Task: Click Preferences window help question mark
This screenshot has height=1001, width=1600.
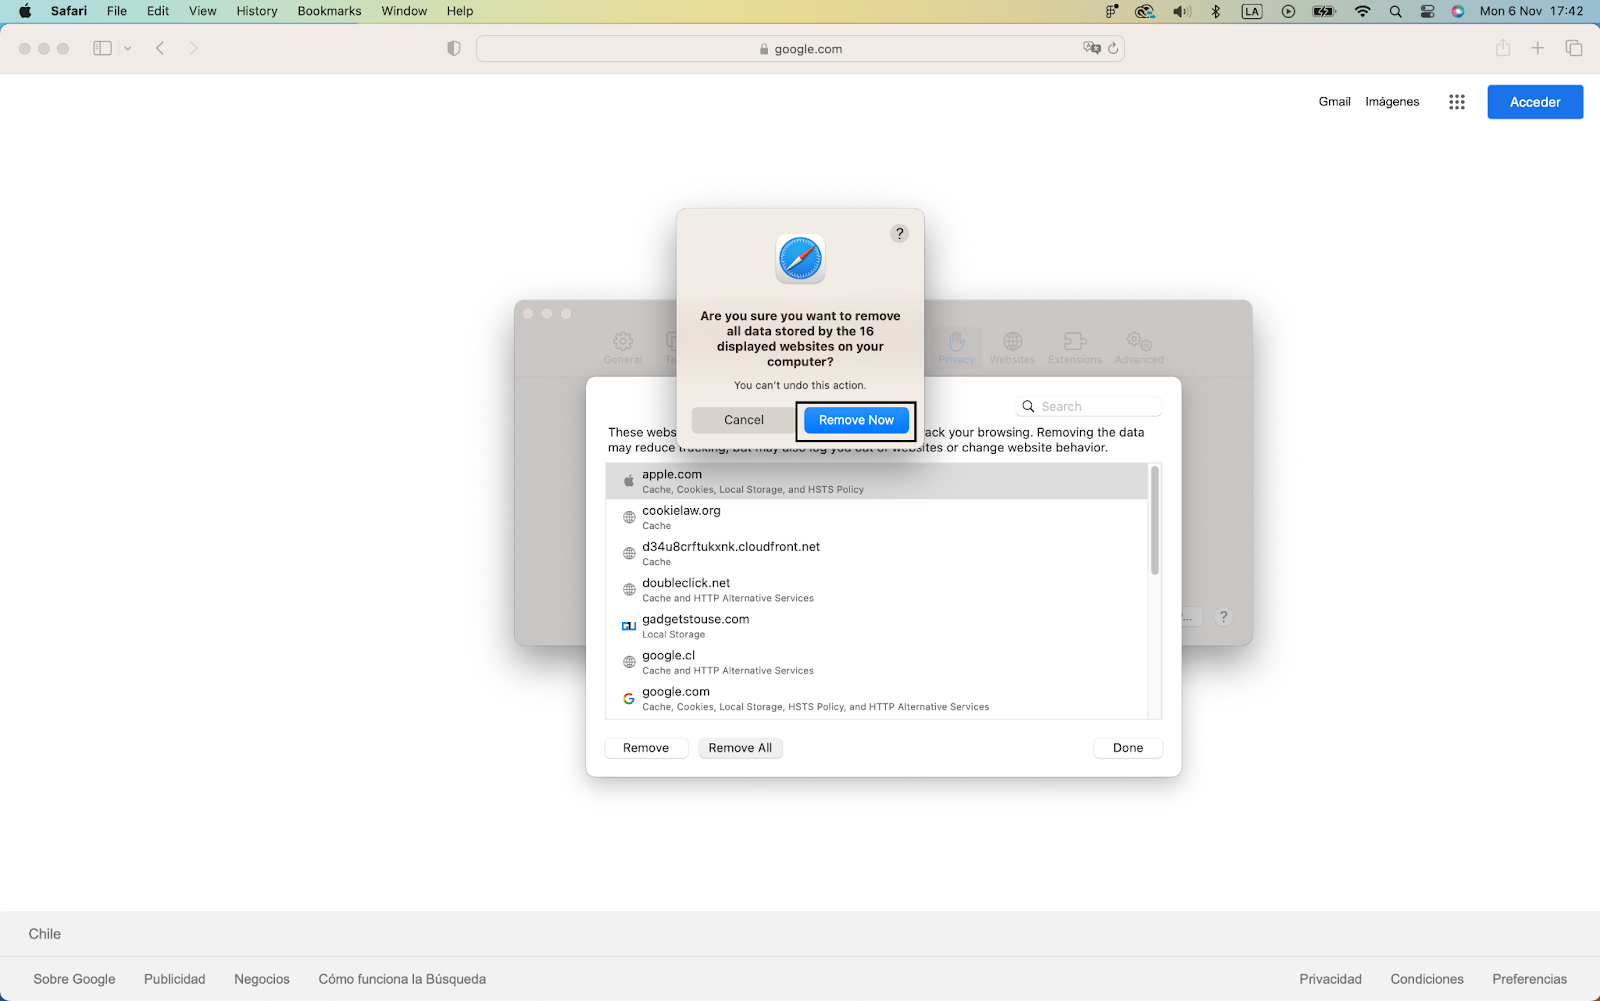Action: 1223,617
